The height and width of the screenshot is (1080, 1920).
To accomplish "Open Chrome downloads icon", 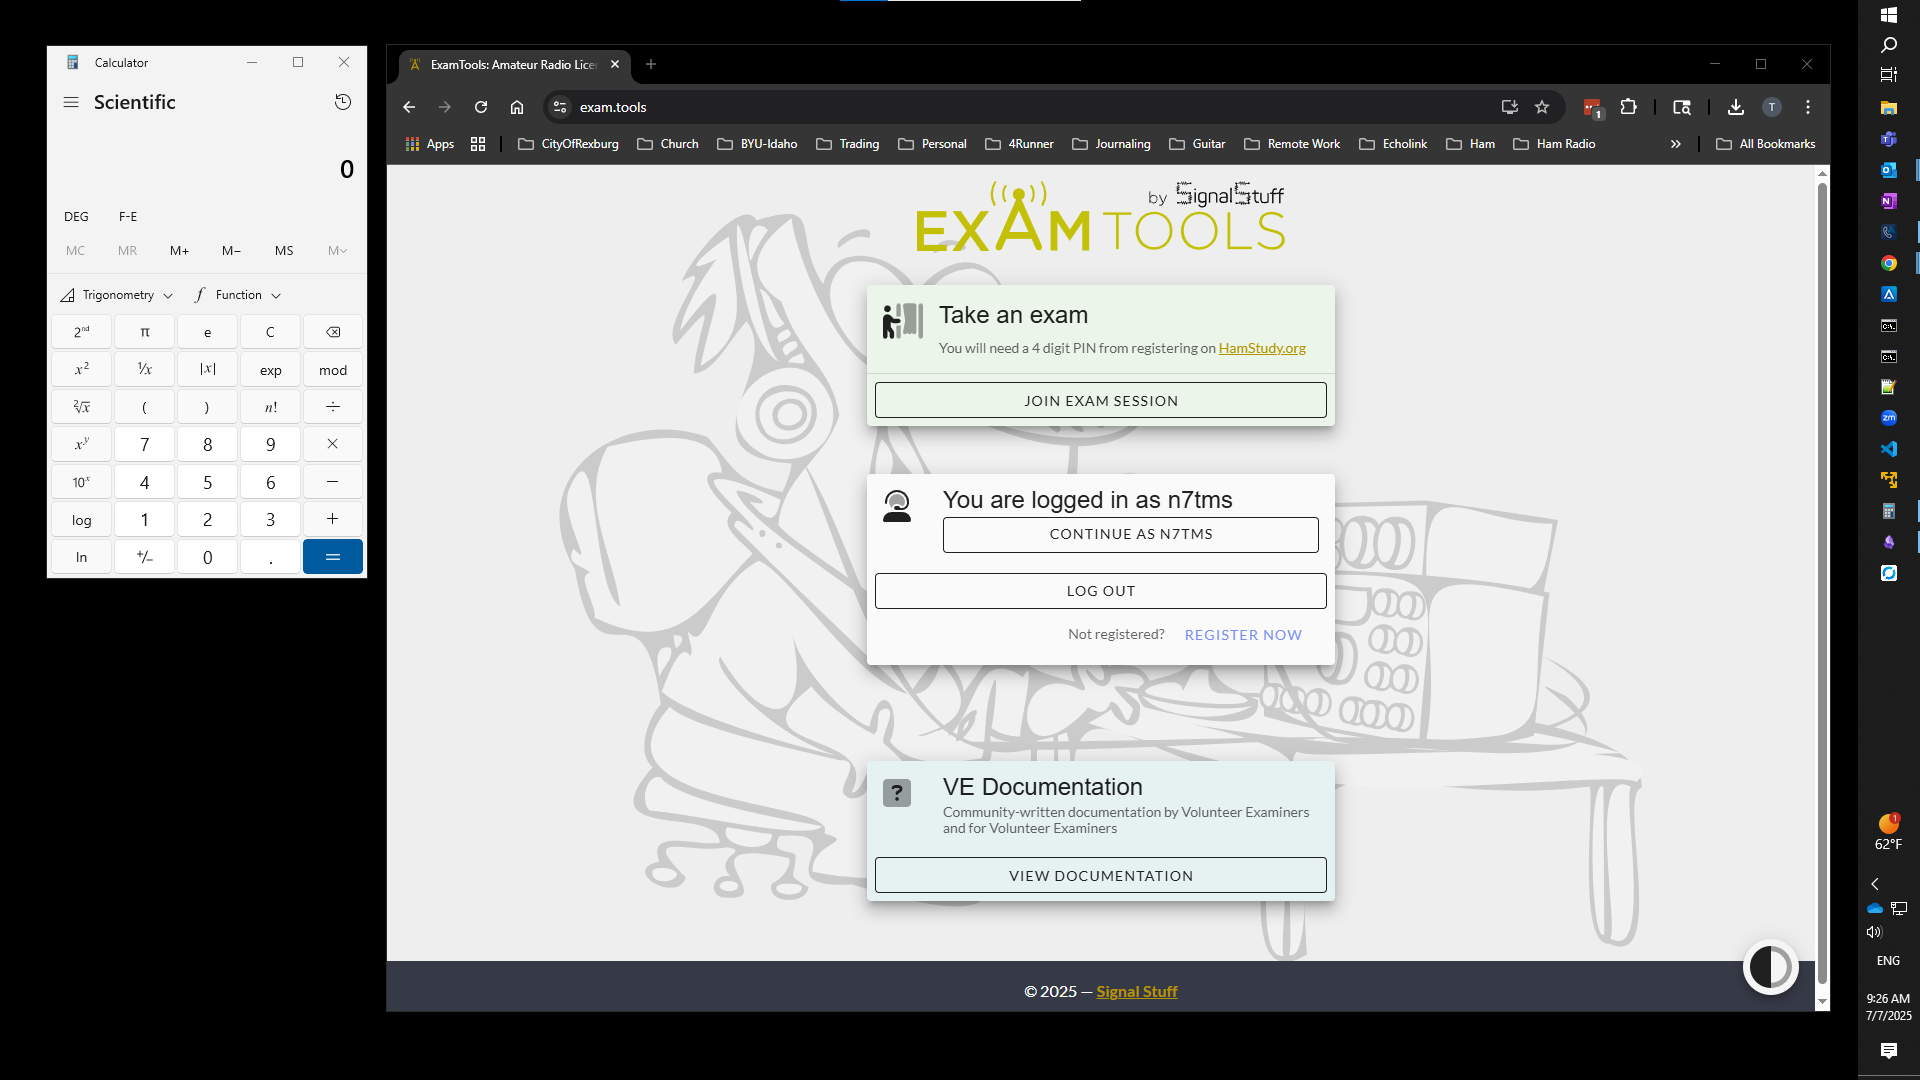I will point(1736,107).
